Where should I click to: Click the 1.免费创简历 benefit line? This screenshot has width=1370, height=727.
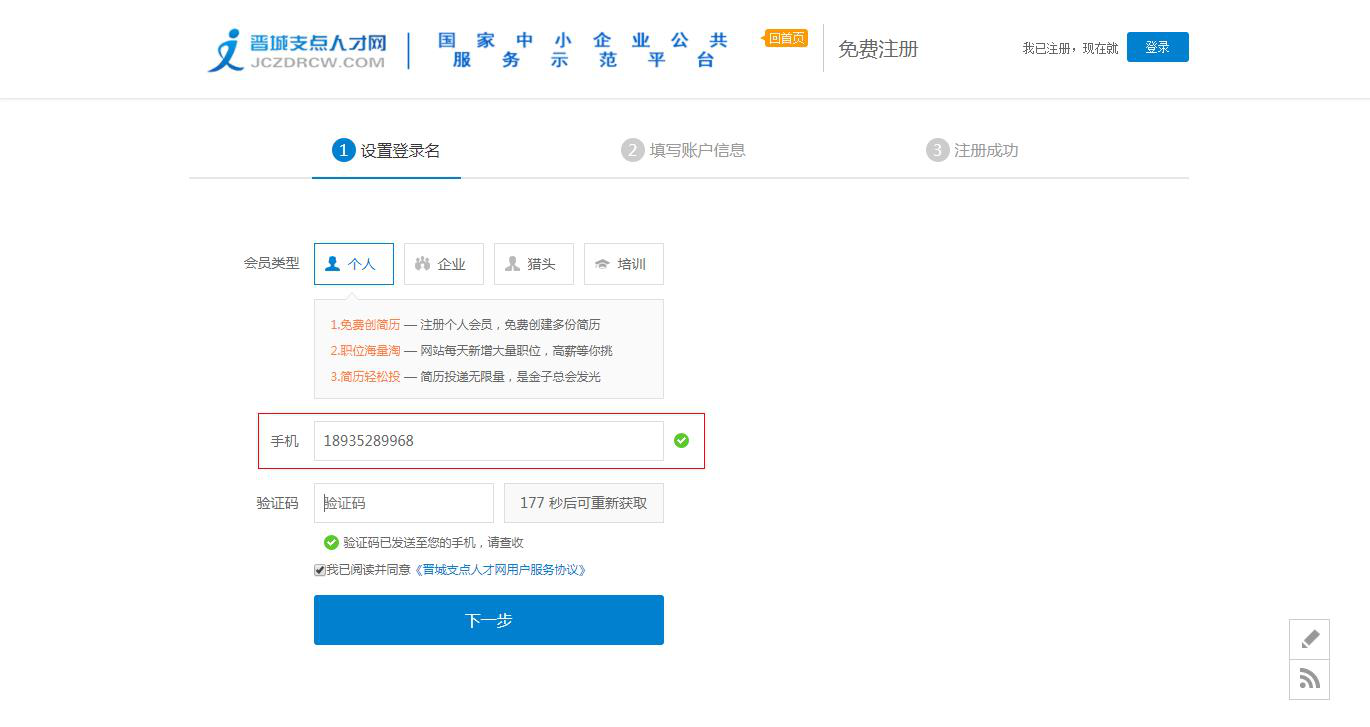point(465,325)
